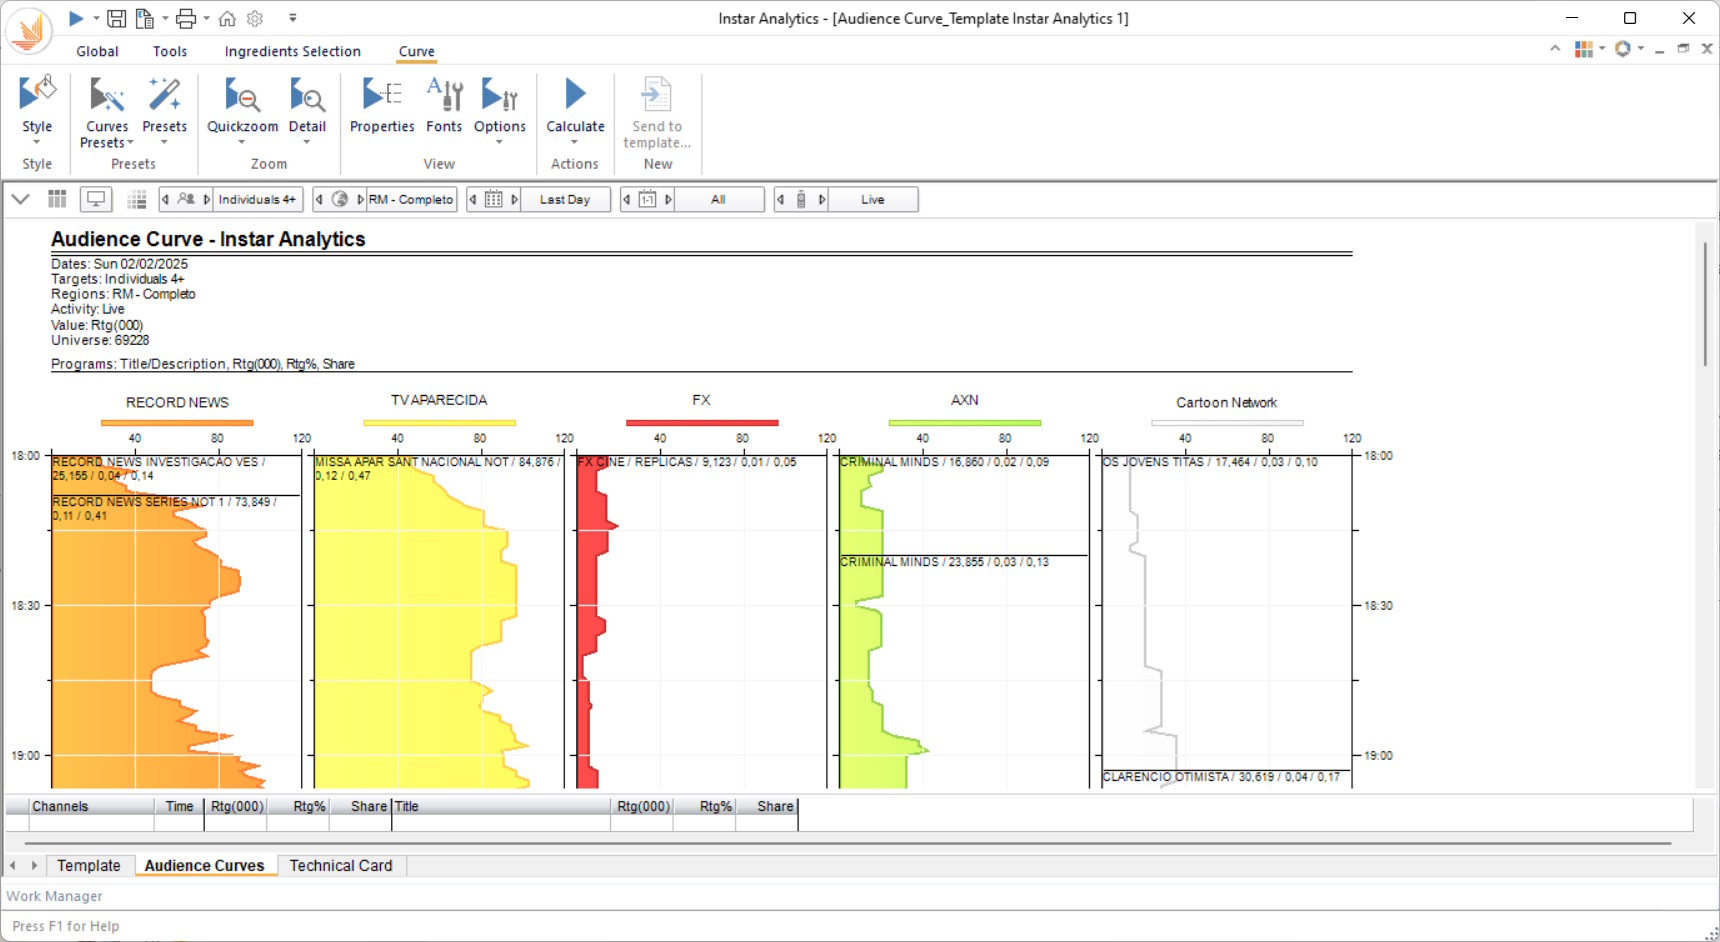Click the Individuals 4+ target button
Viewport: 1720px width, 942px height.
click(x=257, y=199)
